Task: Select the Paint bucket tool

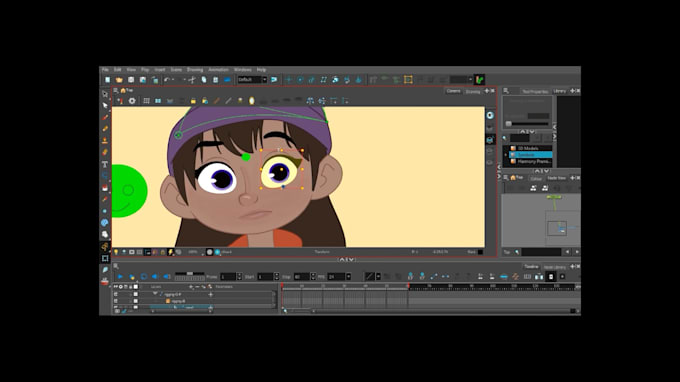Action: click(105, 188)
